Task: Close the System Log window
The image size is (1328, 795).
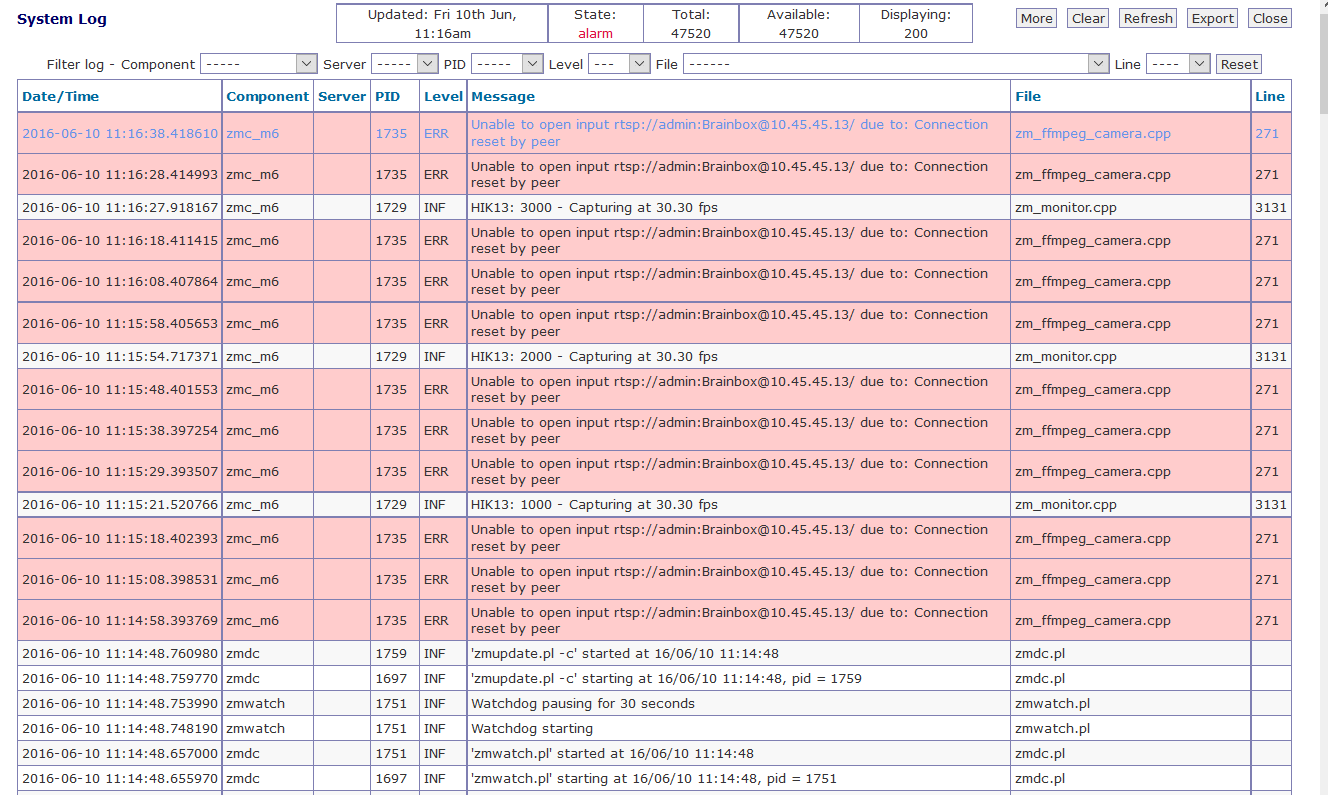Action: point(1270,18)
